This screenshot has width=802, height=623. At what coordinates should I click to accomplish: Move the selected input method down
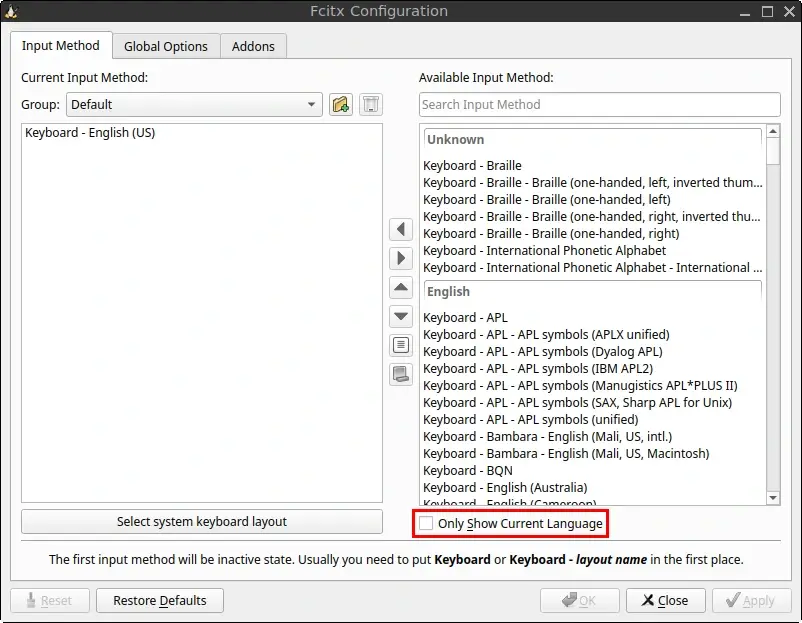click(401, 316)
